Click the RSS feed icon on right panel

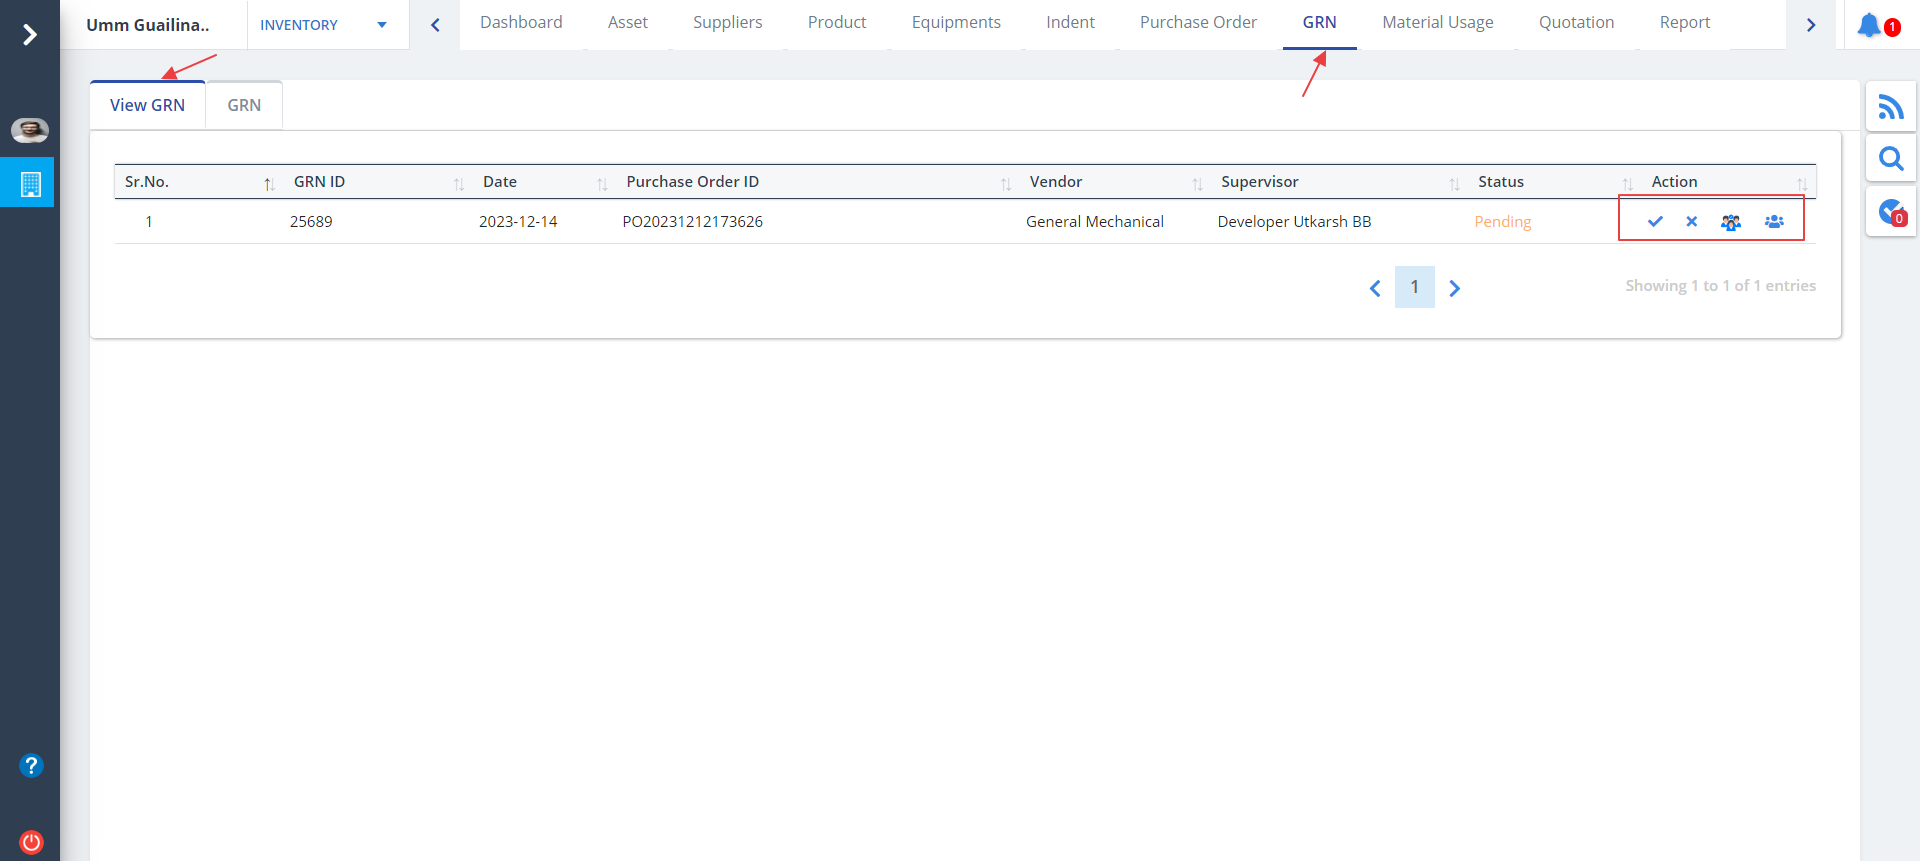tap(1890, 106)
